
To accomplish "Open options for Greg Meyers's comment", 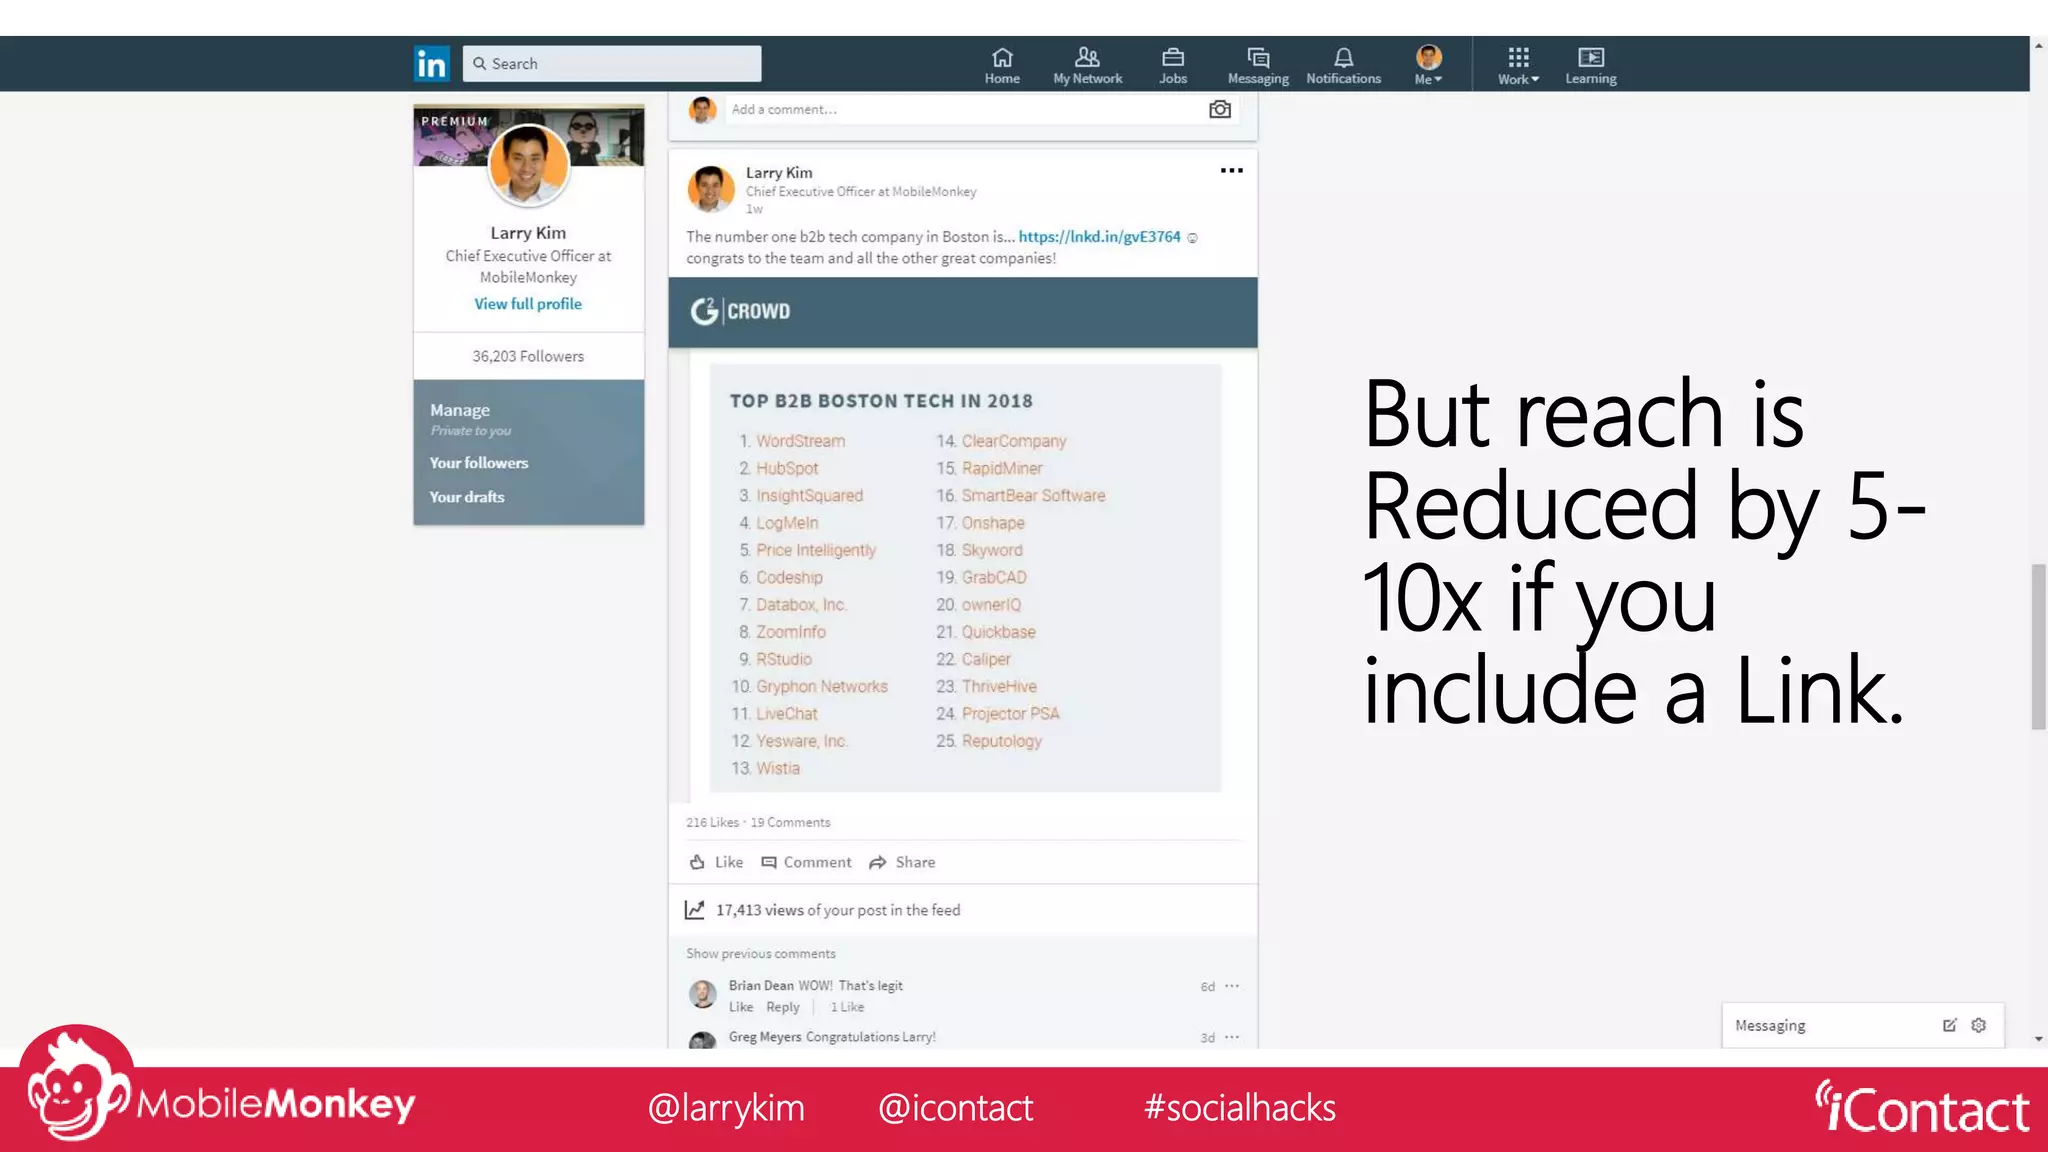I will coord(1232,1037).
